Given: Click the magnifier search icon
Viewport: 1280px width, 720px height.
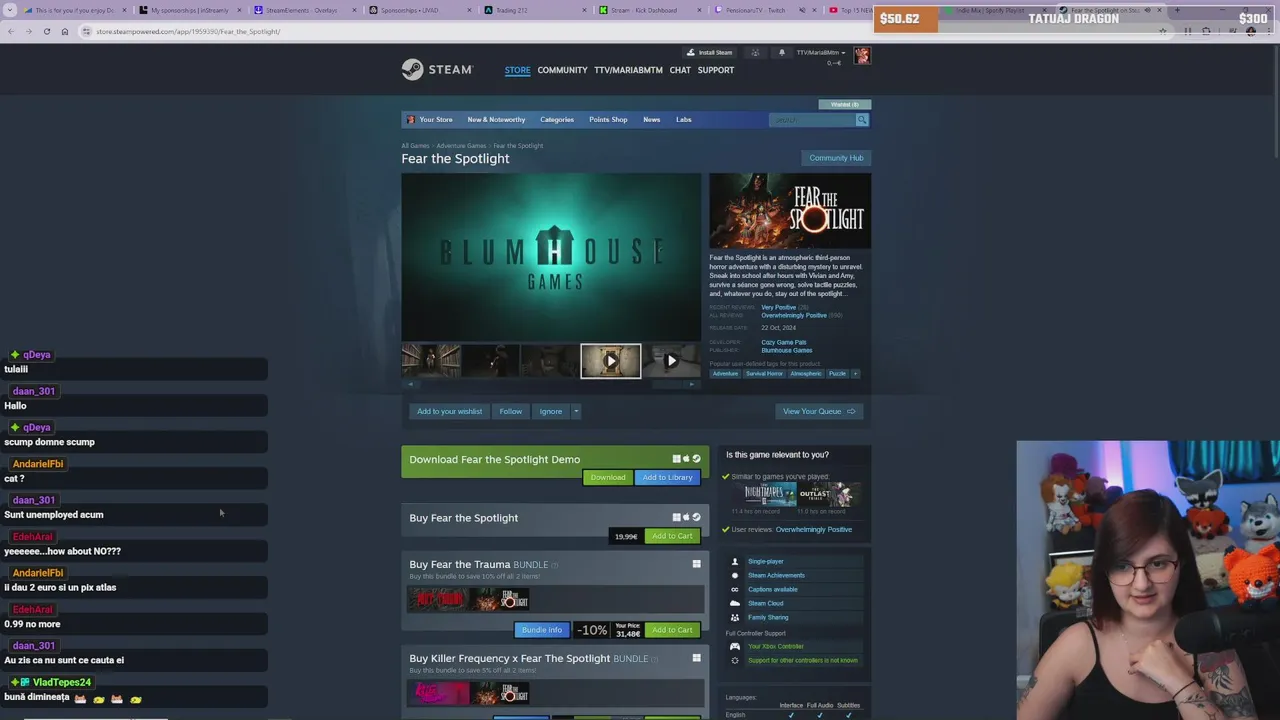Looking at the screenshot, I should click(x=862, y=119).
